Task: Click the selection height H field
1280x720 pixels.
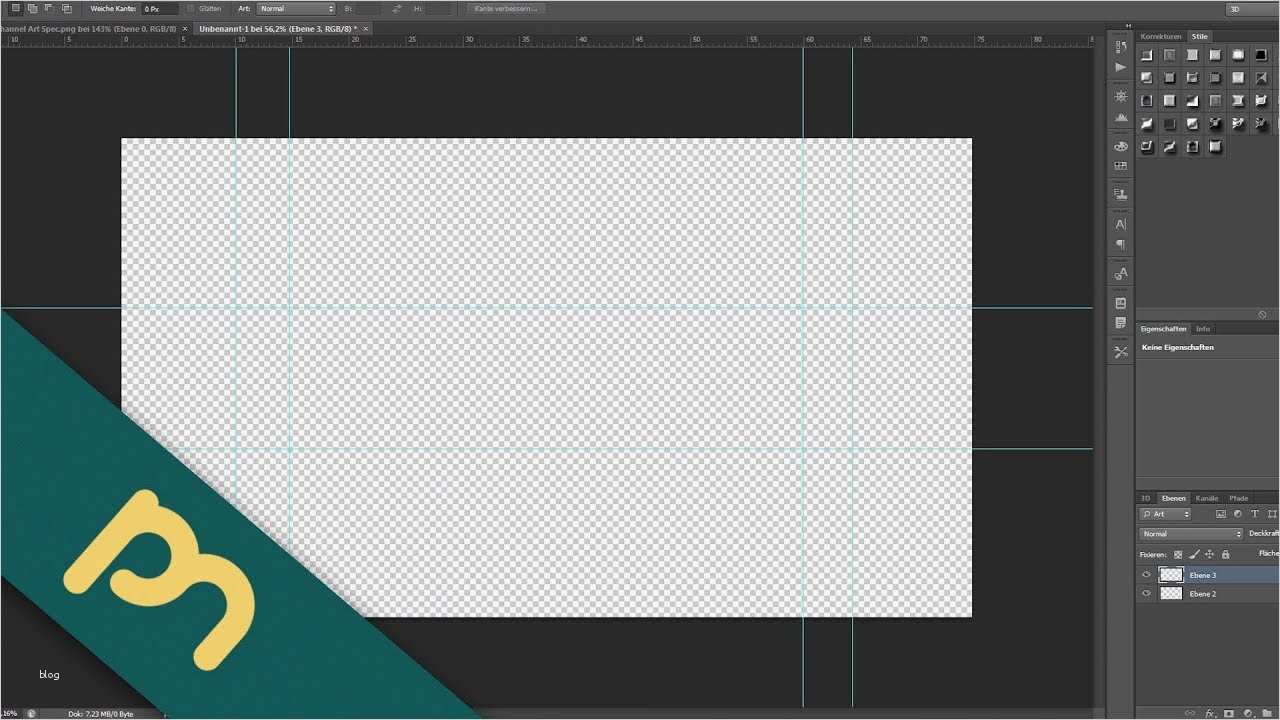Action: click(x=437, y=8)
